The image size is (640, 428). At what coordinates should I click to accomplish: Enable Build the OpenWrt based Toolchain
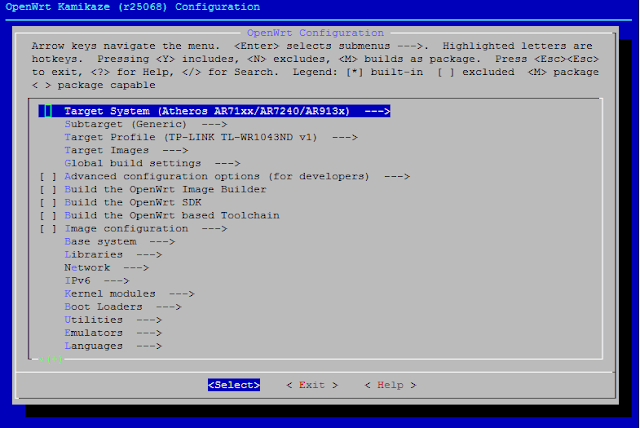coord(47,215)
